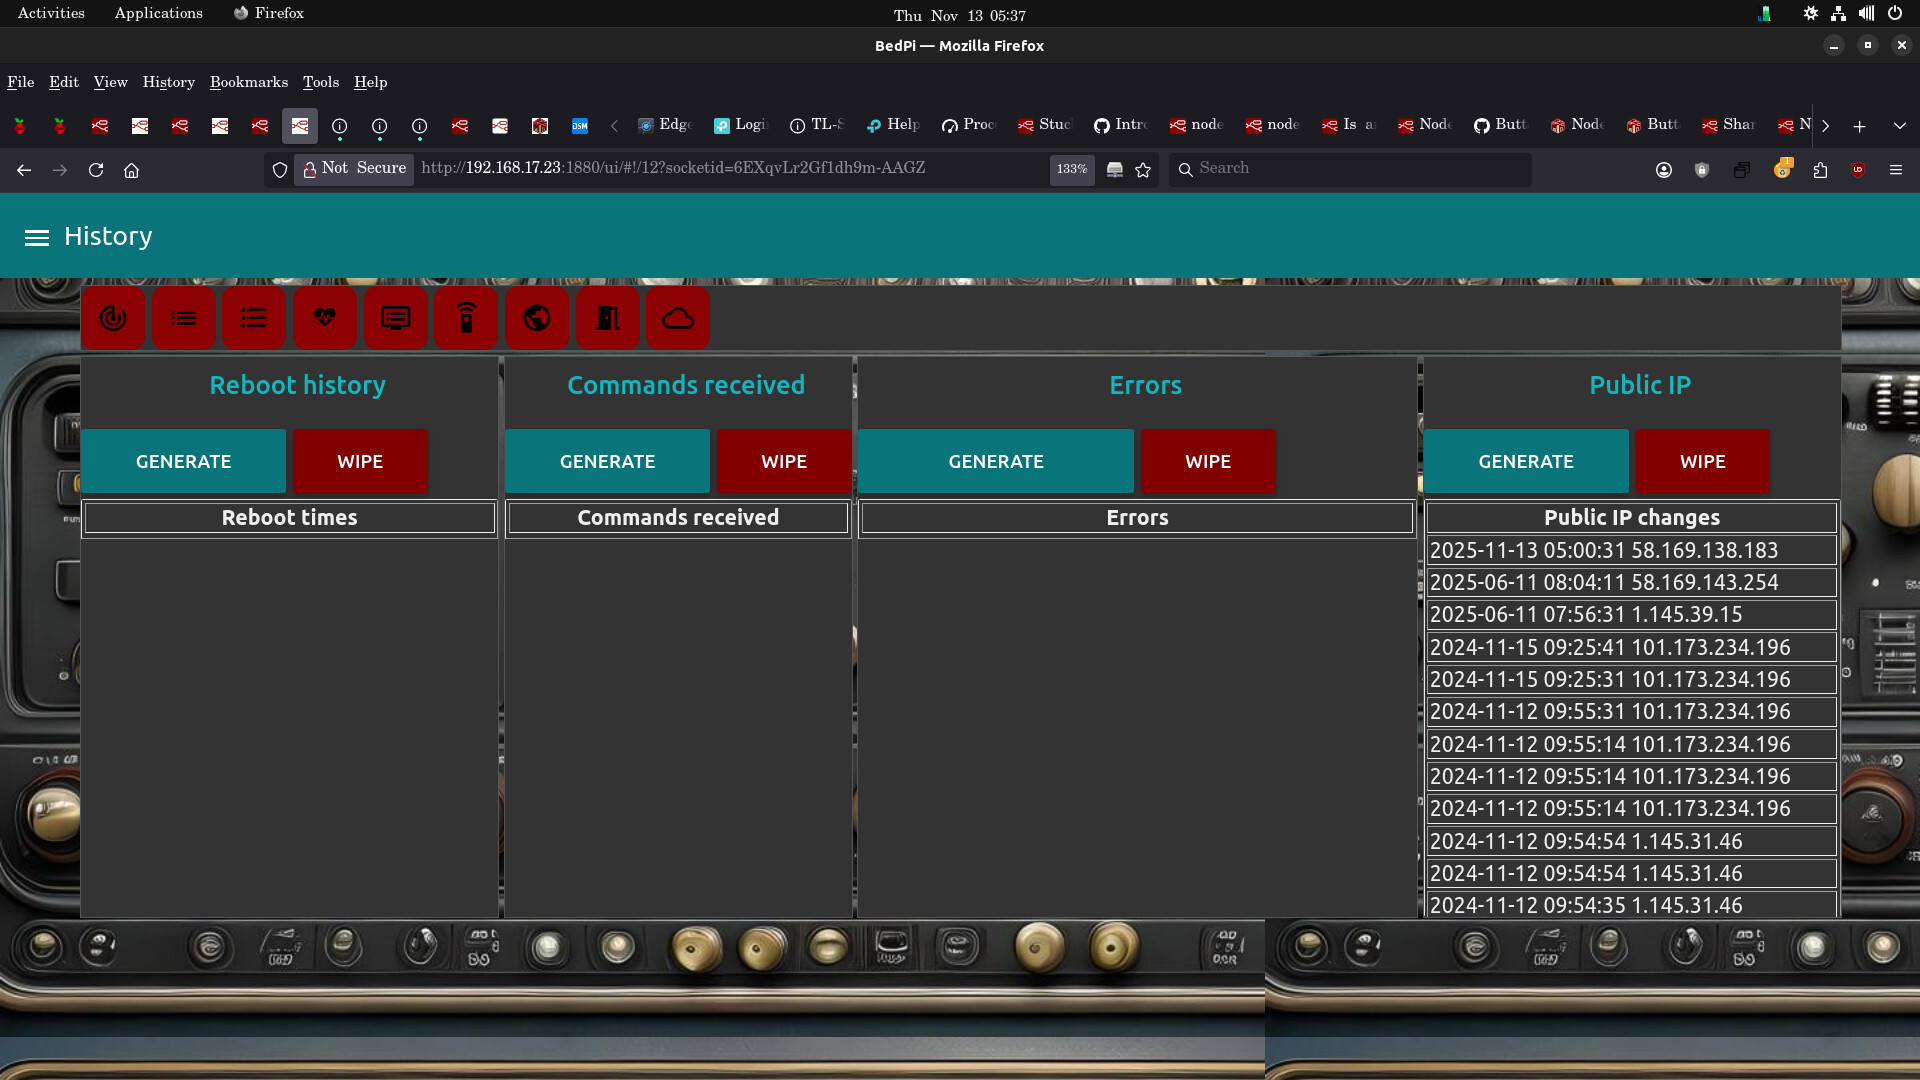Image resolution: width=1920 pixels, height=1080 pixels.
Task: Click the remote control icon button
Action: [x=466, y=318]
